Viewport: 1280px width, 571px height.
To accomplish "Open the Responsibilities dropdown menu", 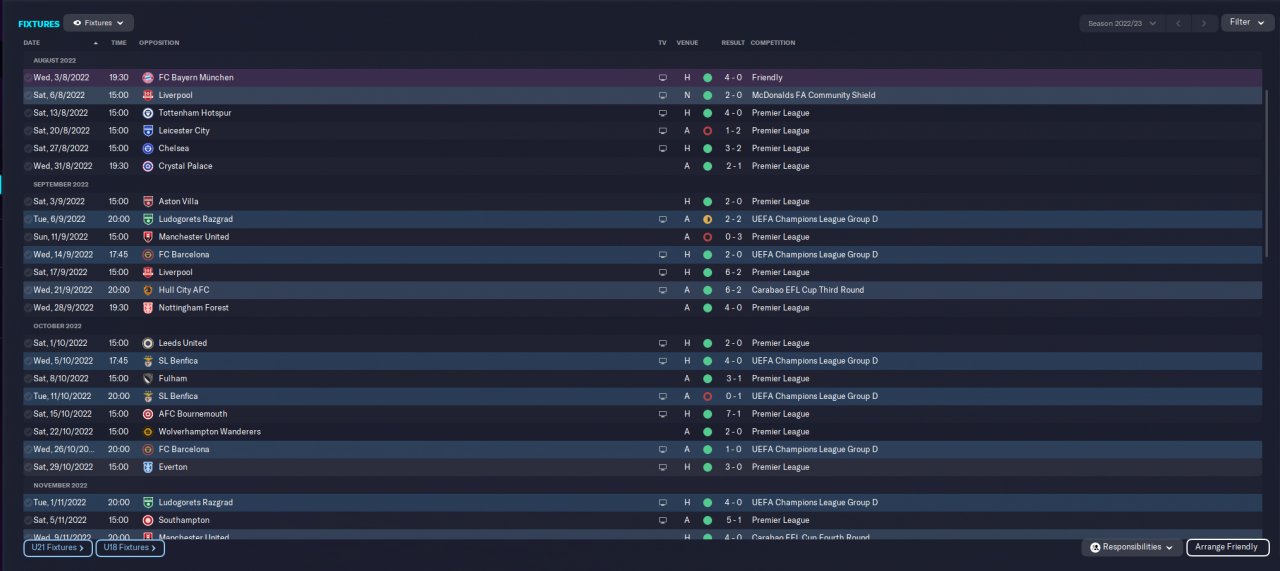I will click(1132, 547).
